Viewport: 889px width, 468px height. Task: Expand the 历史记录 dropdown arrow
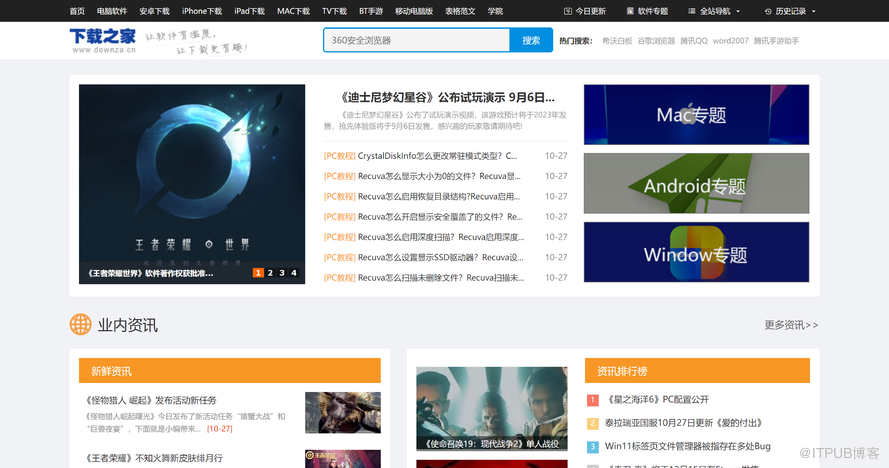[814, 11]
